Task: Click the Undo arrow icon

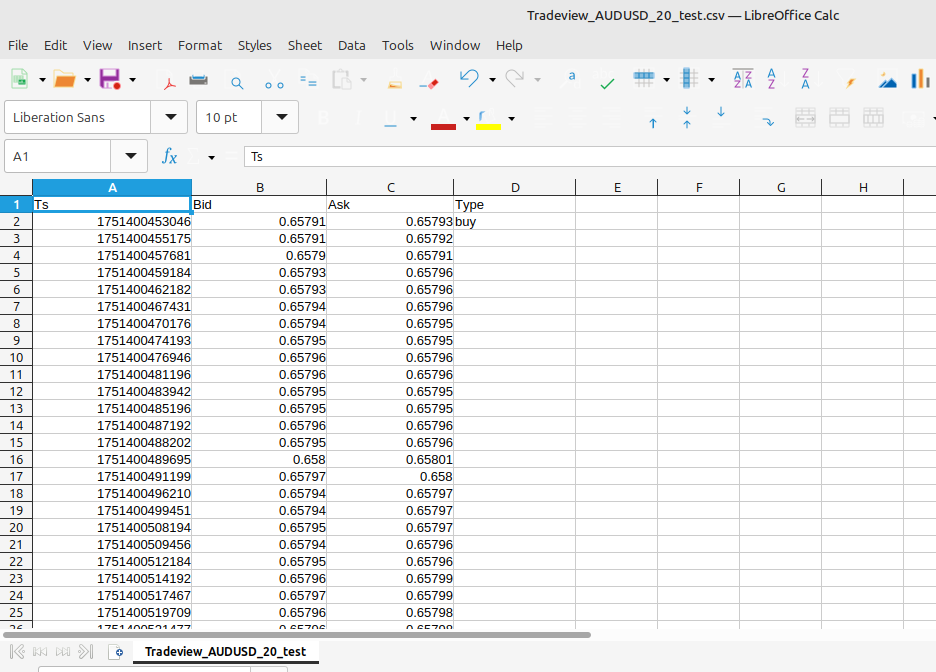Action: (468, 79)
